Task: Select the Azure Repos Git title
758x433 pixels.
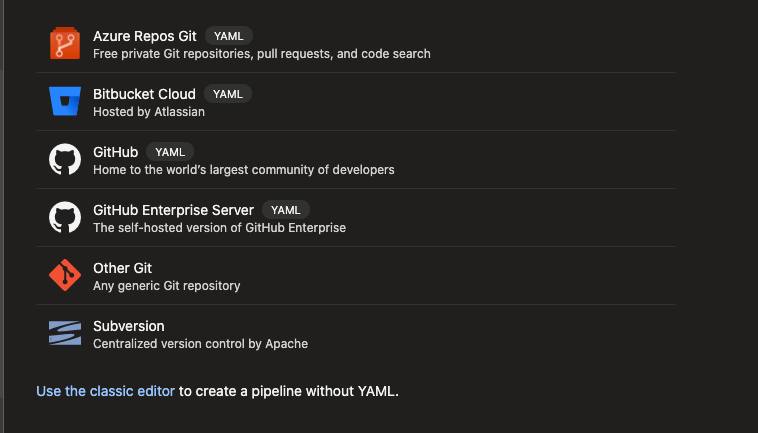Action: click(145, 36)
